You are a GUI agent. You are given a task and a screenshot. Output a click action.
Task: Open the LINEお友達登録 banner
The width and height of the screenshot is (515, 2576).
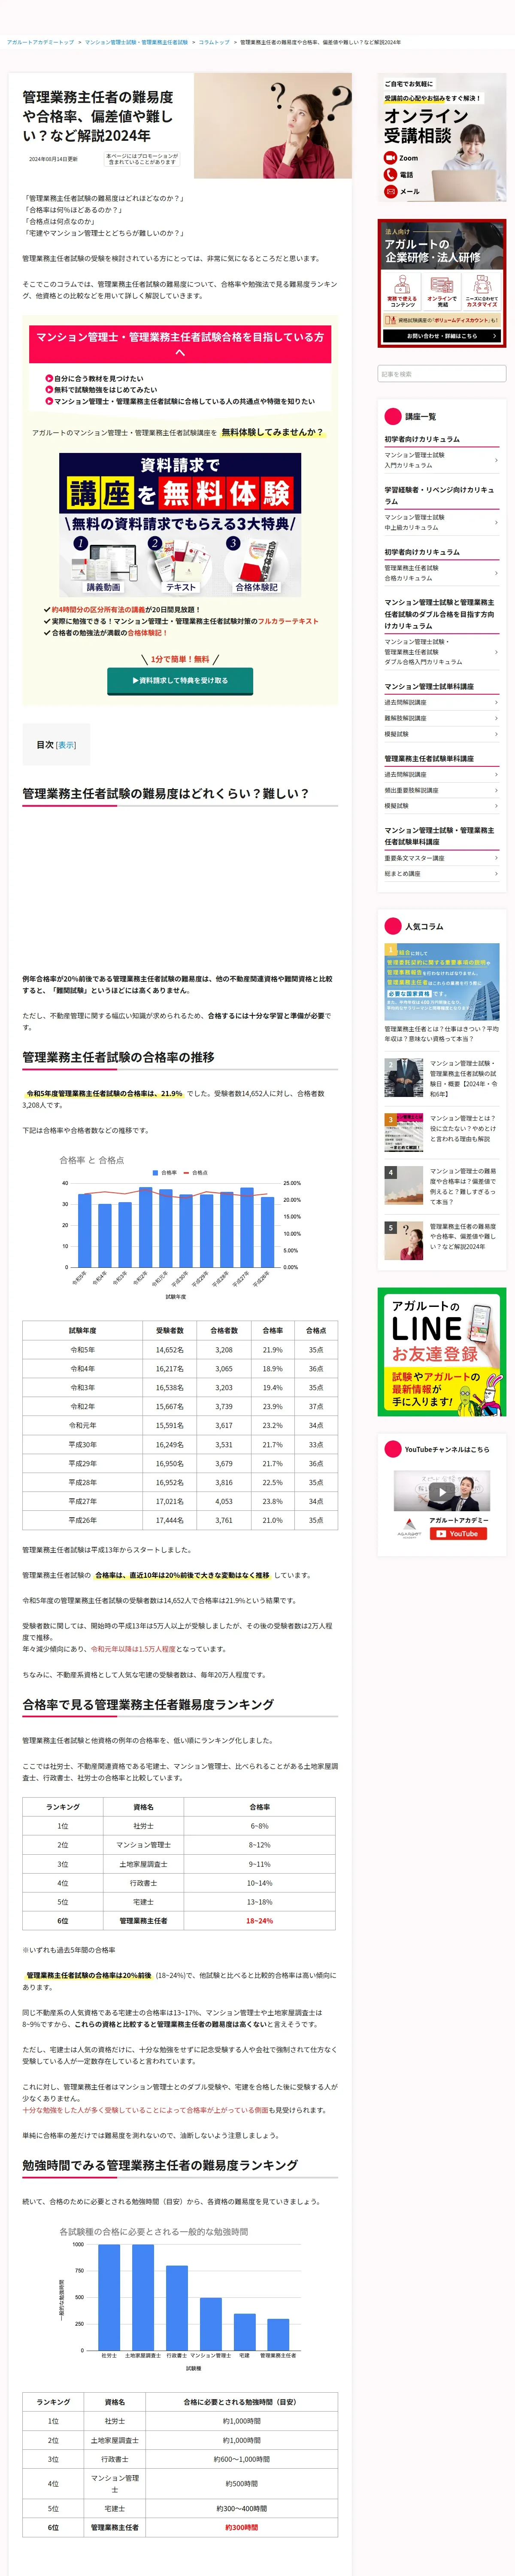pos(442,1352)
